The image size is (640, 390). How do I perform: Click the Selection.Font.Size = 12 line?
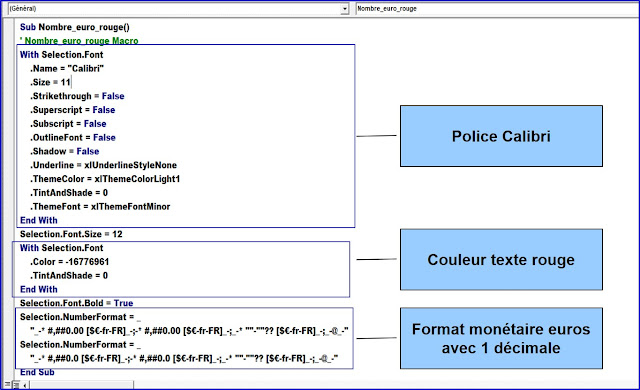pos(71,234)
